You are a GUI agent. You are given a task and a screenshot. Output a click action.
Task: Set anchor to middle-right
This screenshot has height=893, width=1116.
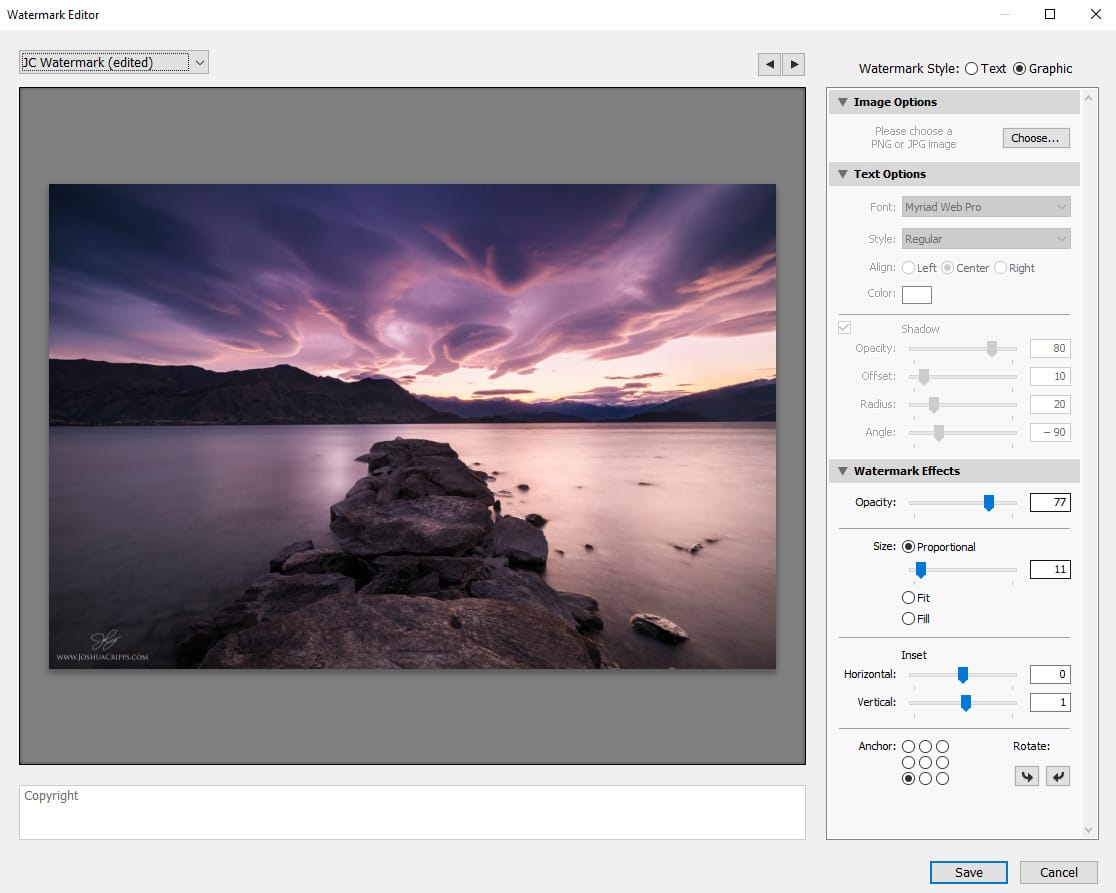click(x=942, y=762)
